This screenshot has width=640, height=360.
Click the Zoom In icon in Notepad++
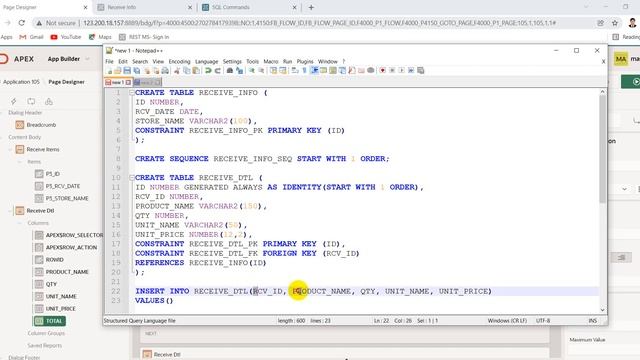(x=252, y=71)
